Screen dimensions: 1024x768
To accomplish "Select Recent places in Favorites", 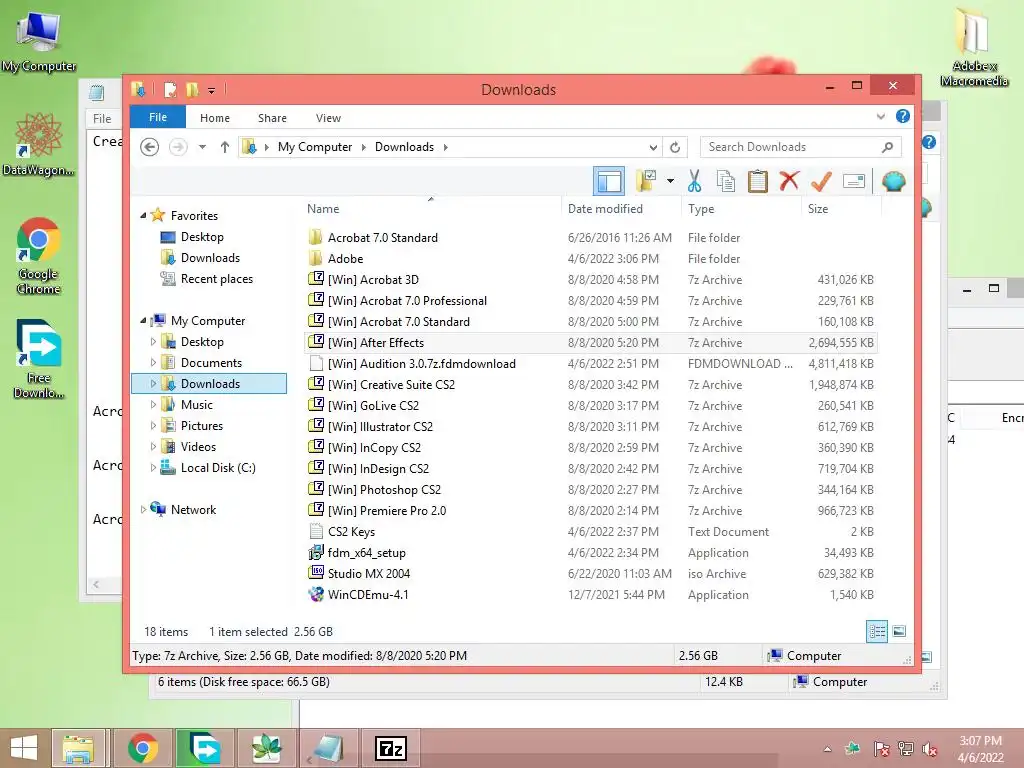I will point(217,279).
